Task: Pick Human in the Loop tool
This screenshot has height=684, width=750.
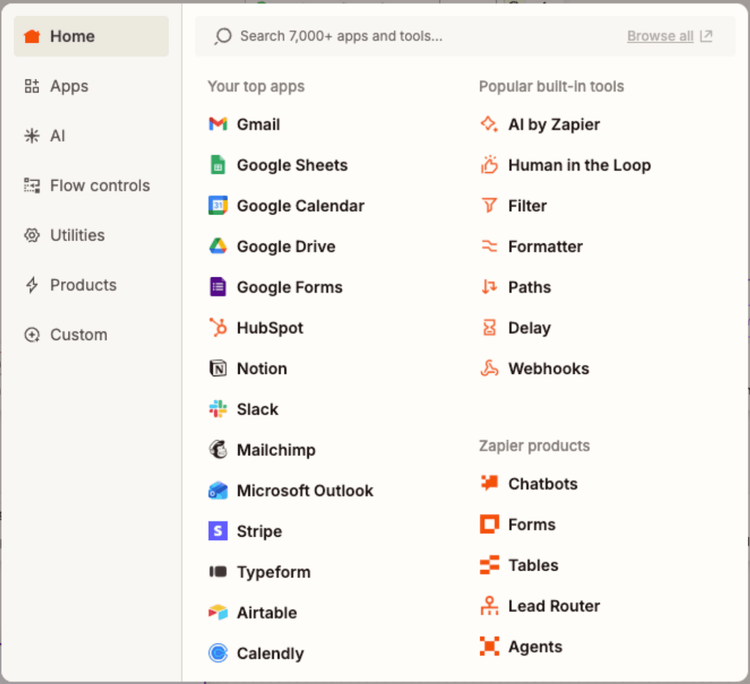Action: click(x=578, y=165)
